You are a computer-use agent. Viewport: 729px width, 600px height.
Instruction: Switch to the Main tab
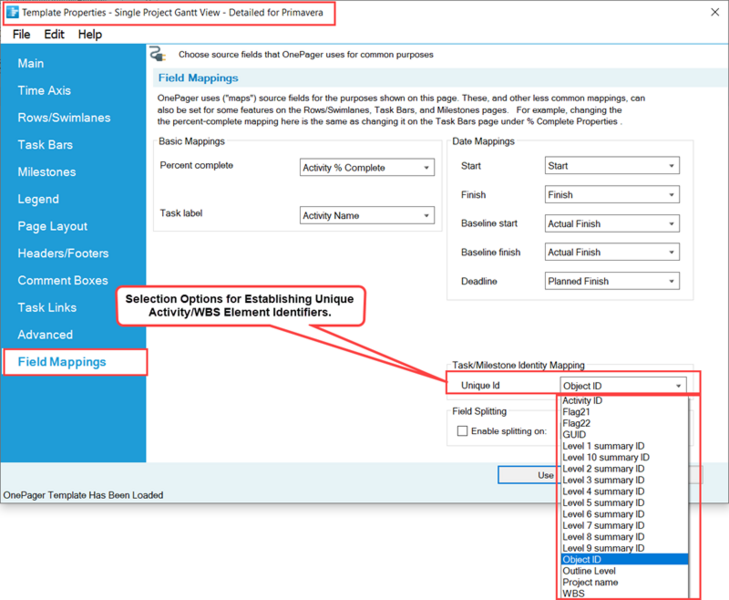tap(31, 64)
